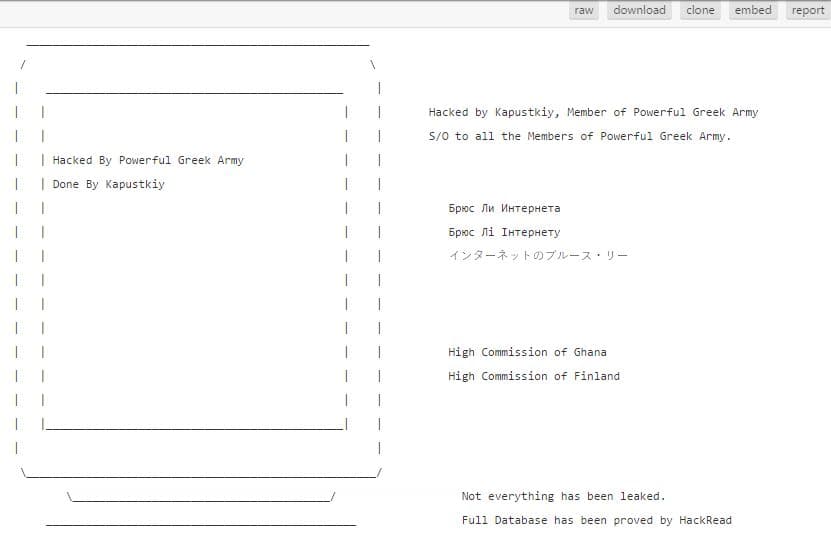Click Russian text 'Брюс Ли Интернета'
The height and width of the screenshot is (538, 831).
(504, 208)
